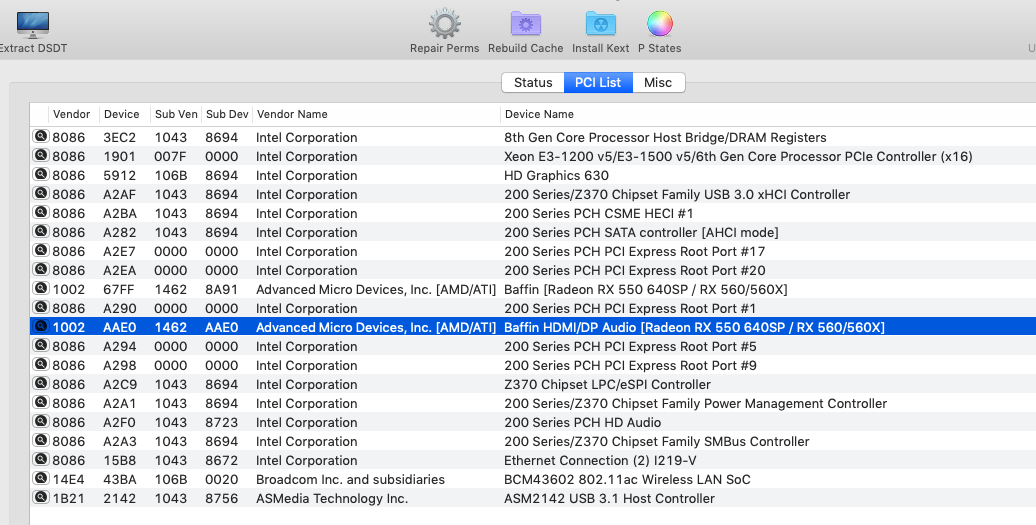The height and width of the screenshot is (525, 1036).
Task: Click magnifier icon for Baffin HDMI/DP Audio row
Action: [x=41, y=326]
